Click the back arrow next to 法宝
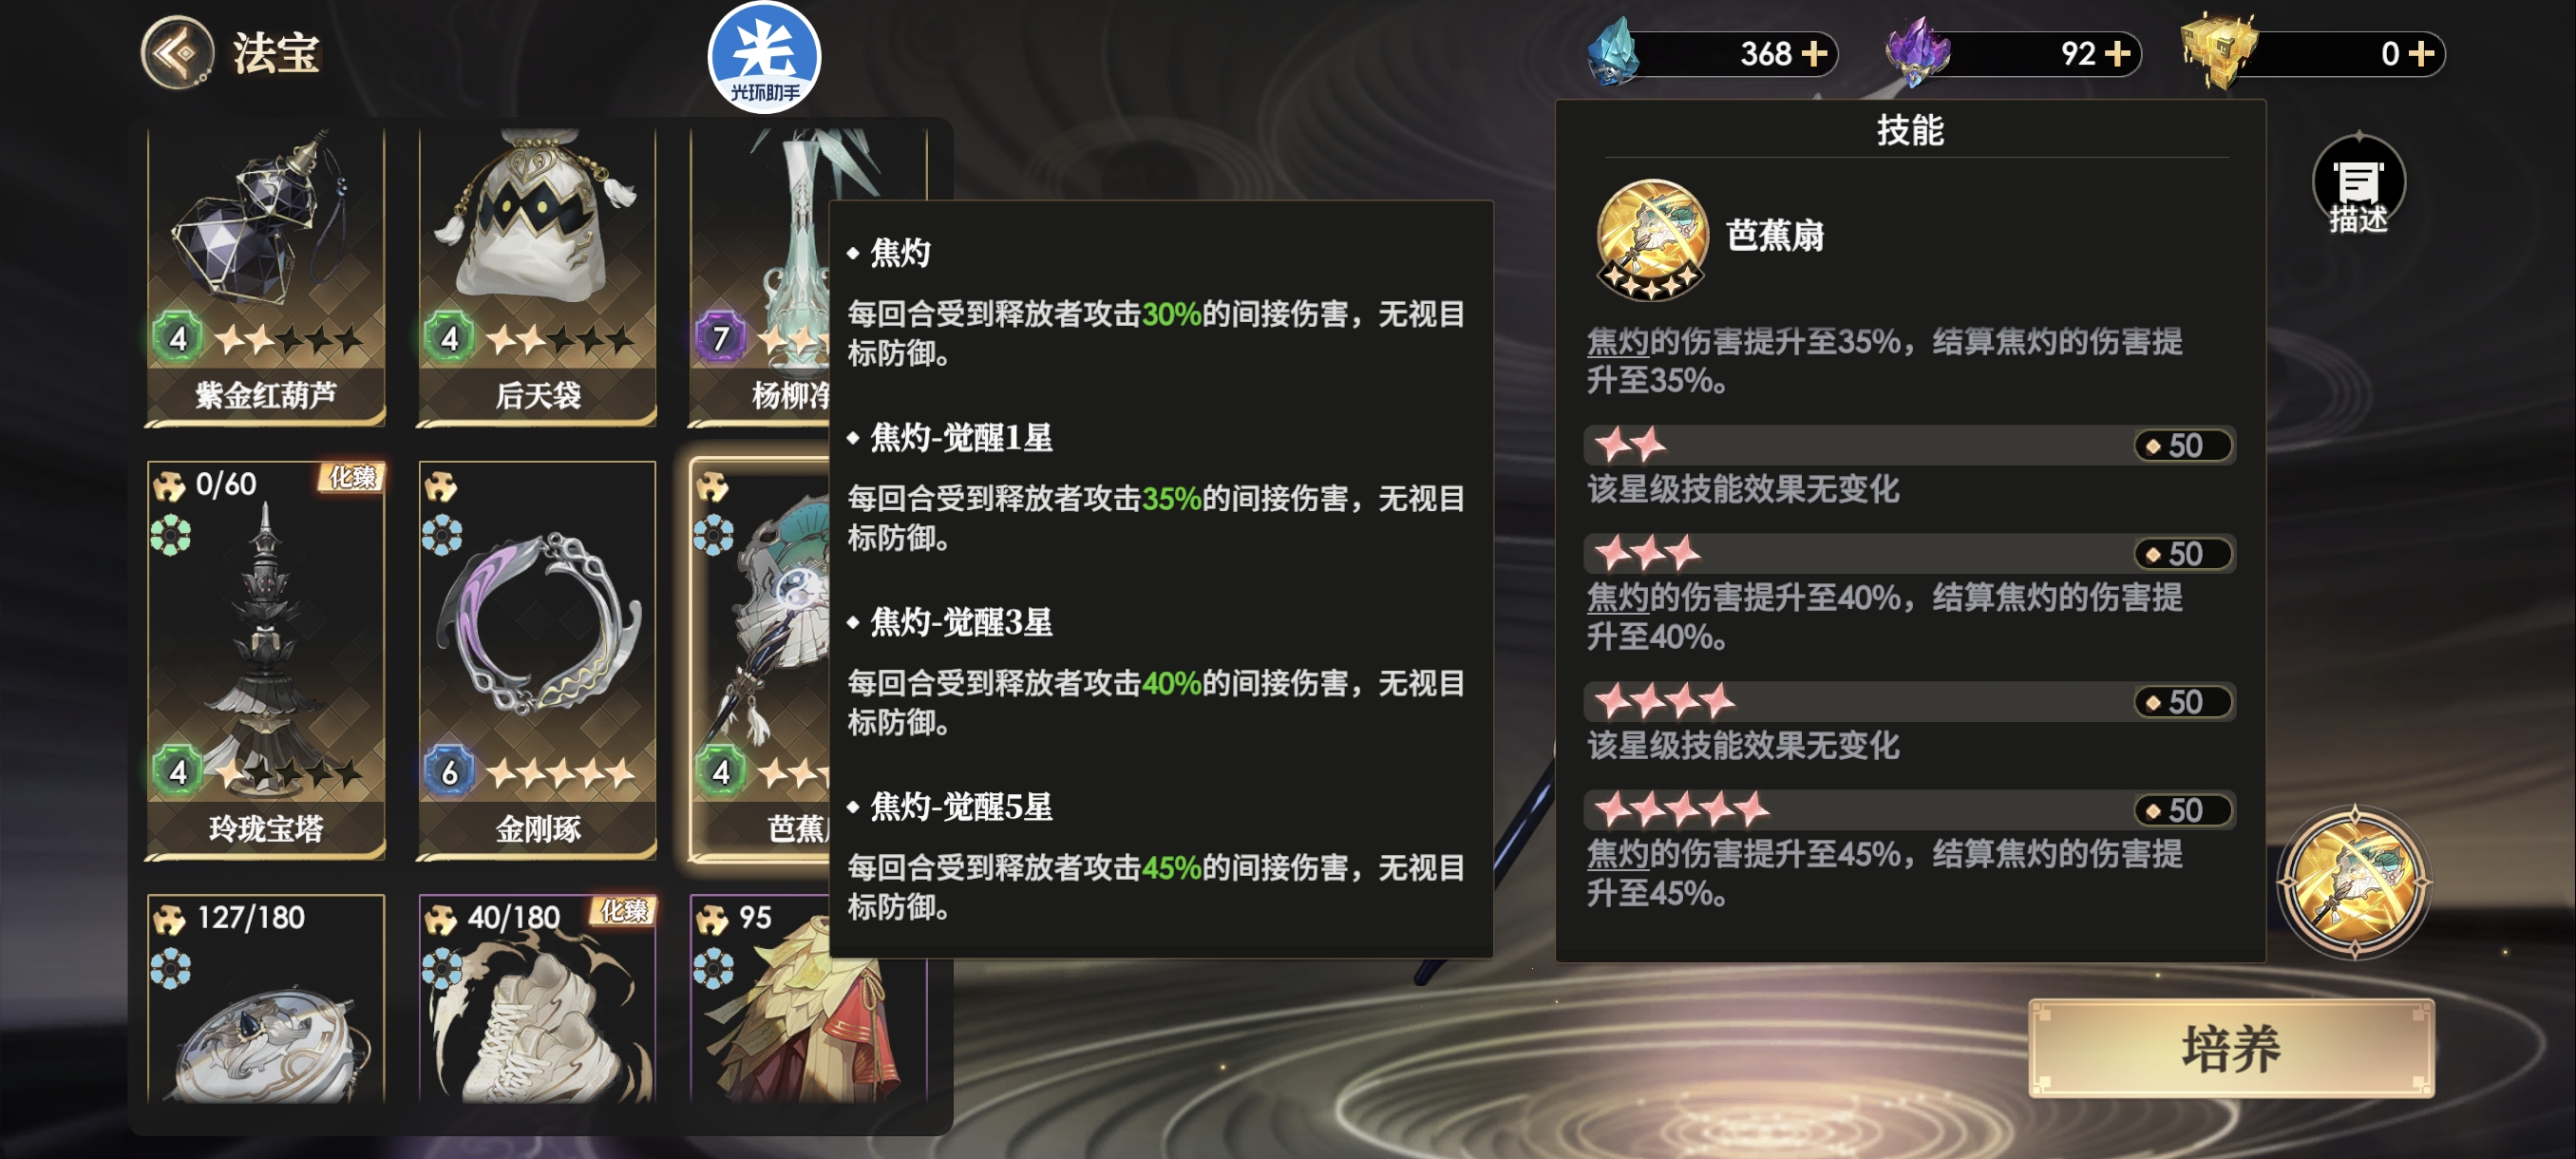 click(x=177, y=52)
